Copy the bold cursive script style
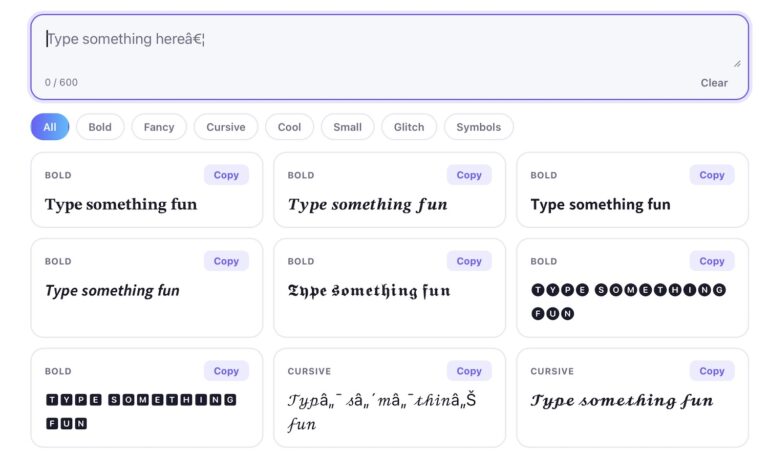The image size is (768, 456). (x=712, y=371)
